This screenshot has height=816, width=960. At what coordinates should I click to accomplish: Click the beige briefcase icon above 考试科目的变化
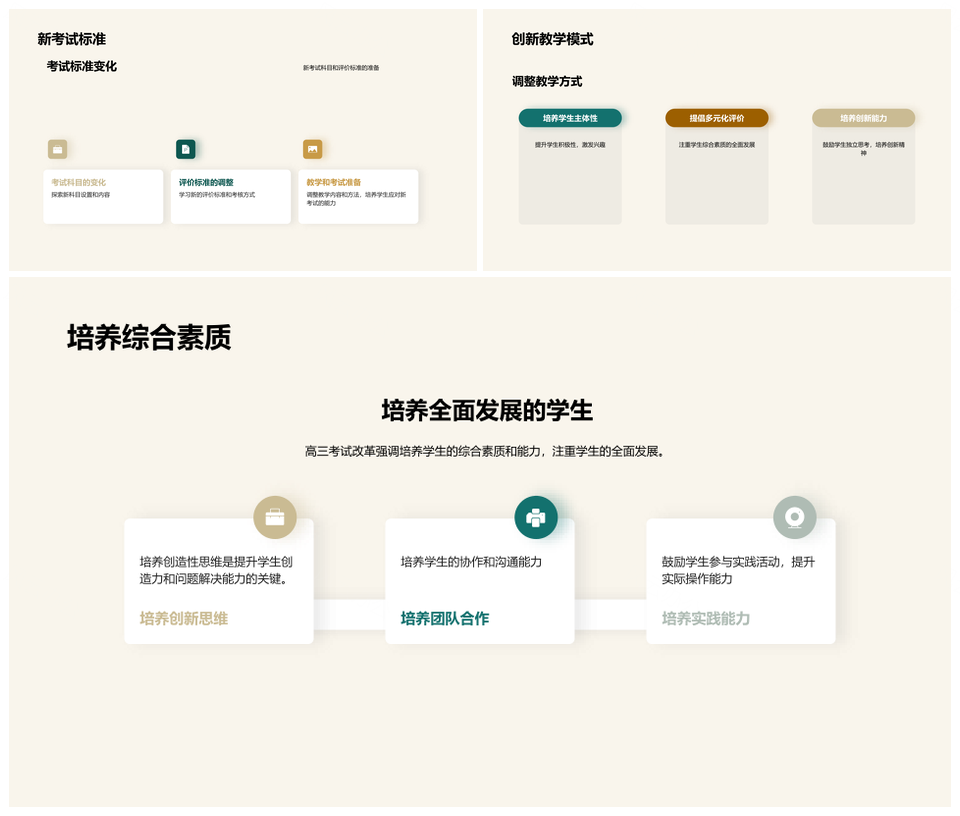click(x=58, y=149)
